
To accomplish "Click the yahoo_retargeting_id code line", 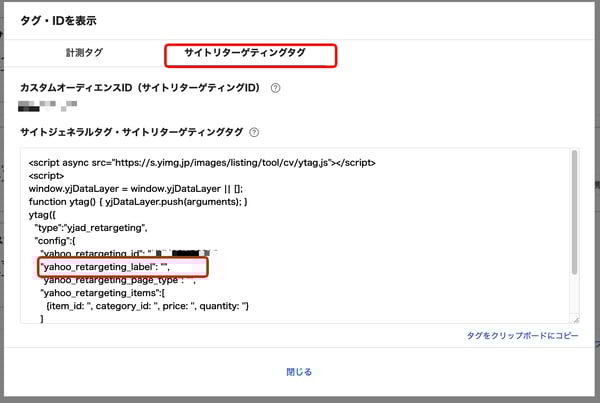I will coord(129,254).
